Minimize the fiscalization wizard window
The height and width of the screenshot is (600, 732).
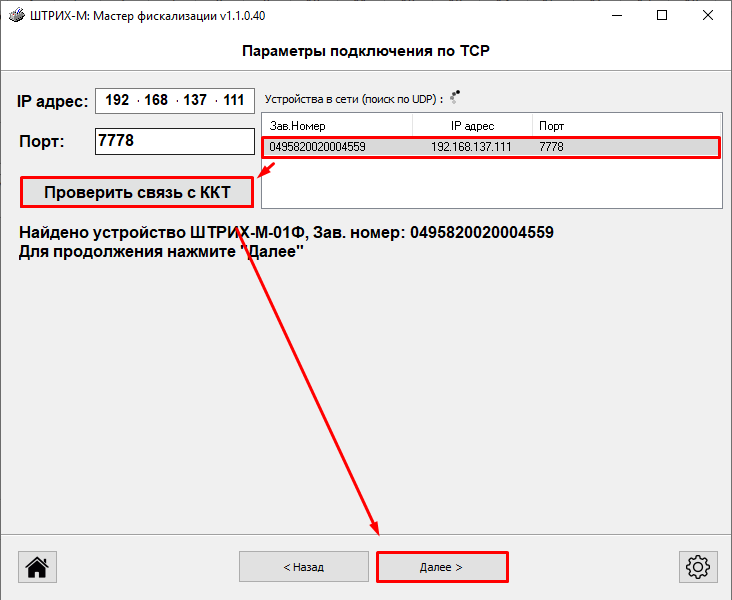[615, 16]
